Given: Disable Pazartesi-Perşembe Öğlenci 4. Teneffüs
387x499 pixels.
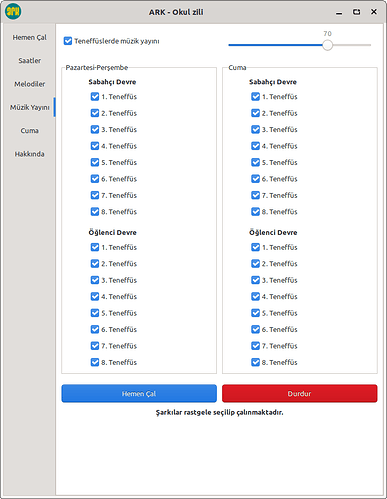Looking at the screenshot, I should tap(95, 296).
